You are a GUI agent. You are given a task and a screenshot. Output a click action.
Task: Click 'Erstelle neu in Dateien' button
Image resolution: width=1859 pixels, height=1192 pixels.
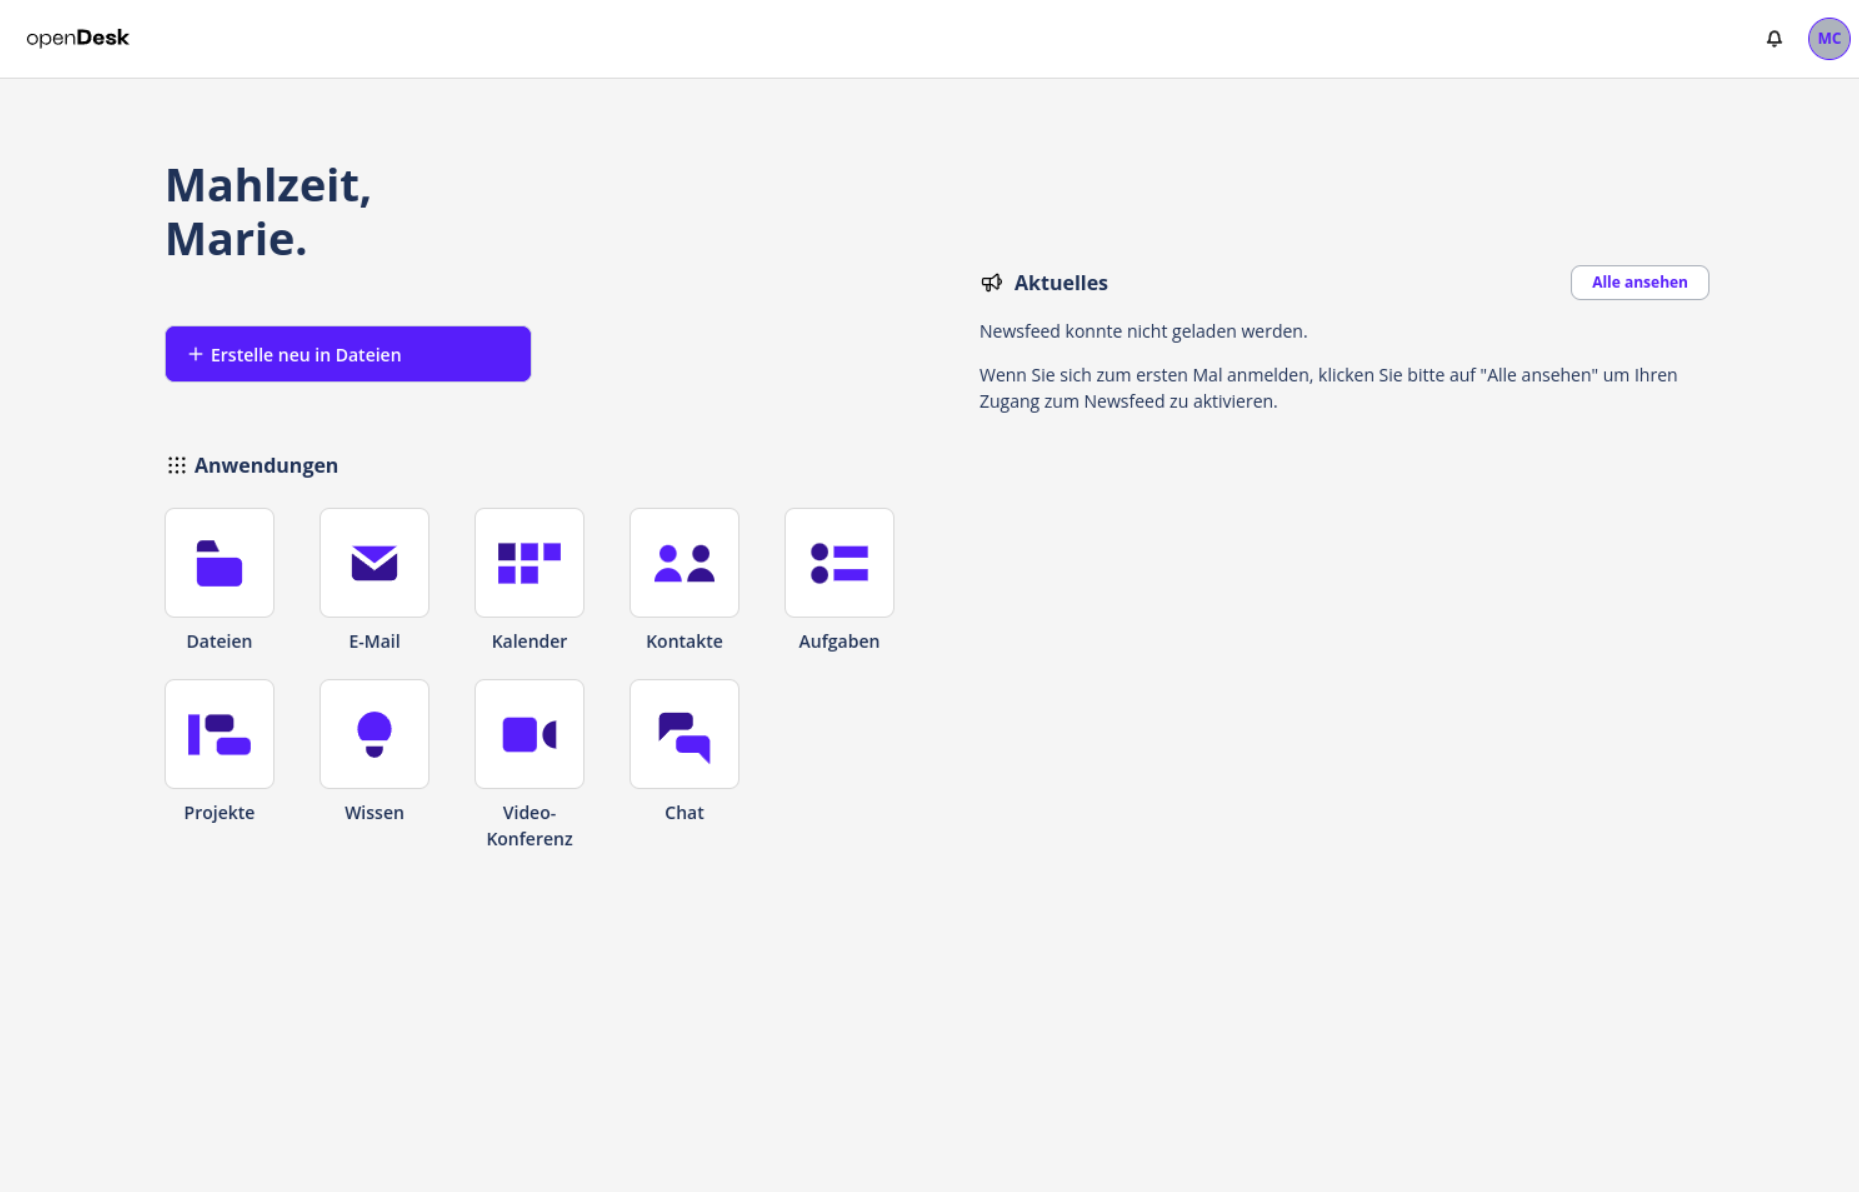pyautogui.click(x=348, y=354)
